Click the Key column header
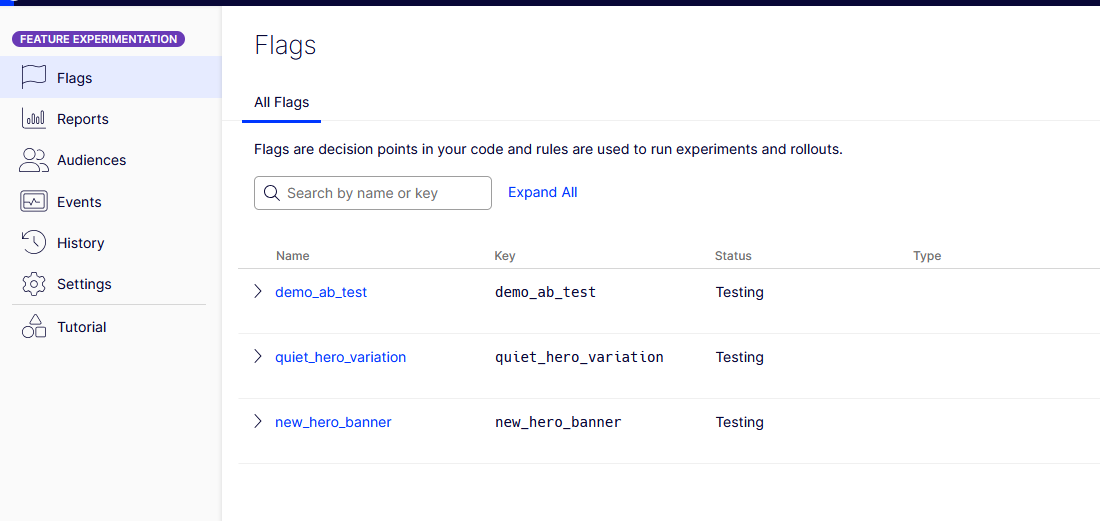The width and height of the screenshot is (1100, 521). tap(504, 256)
